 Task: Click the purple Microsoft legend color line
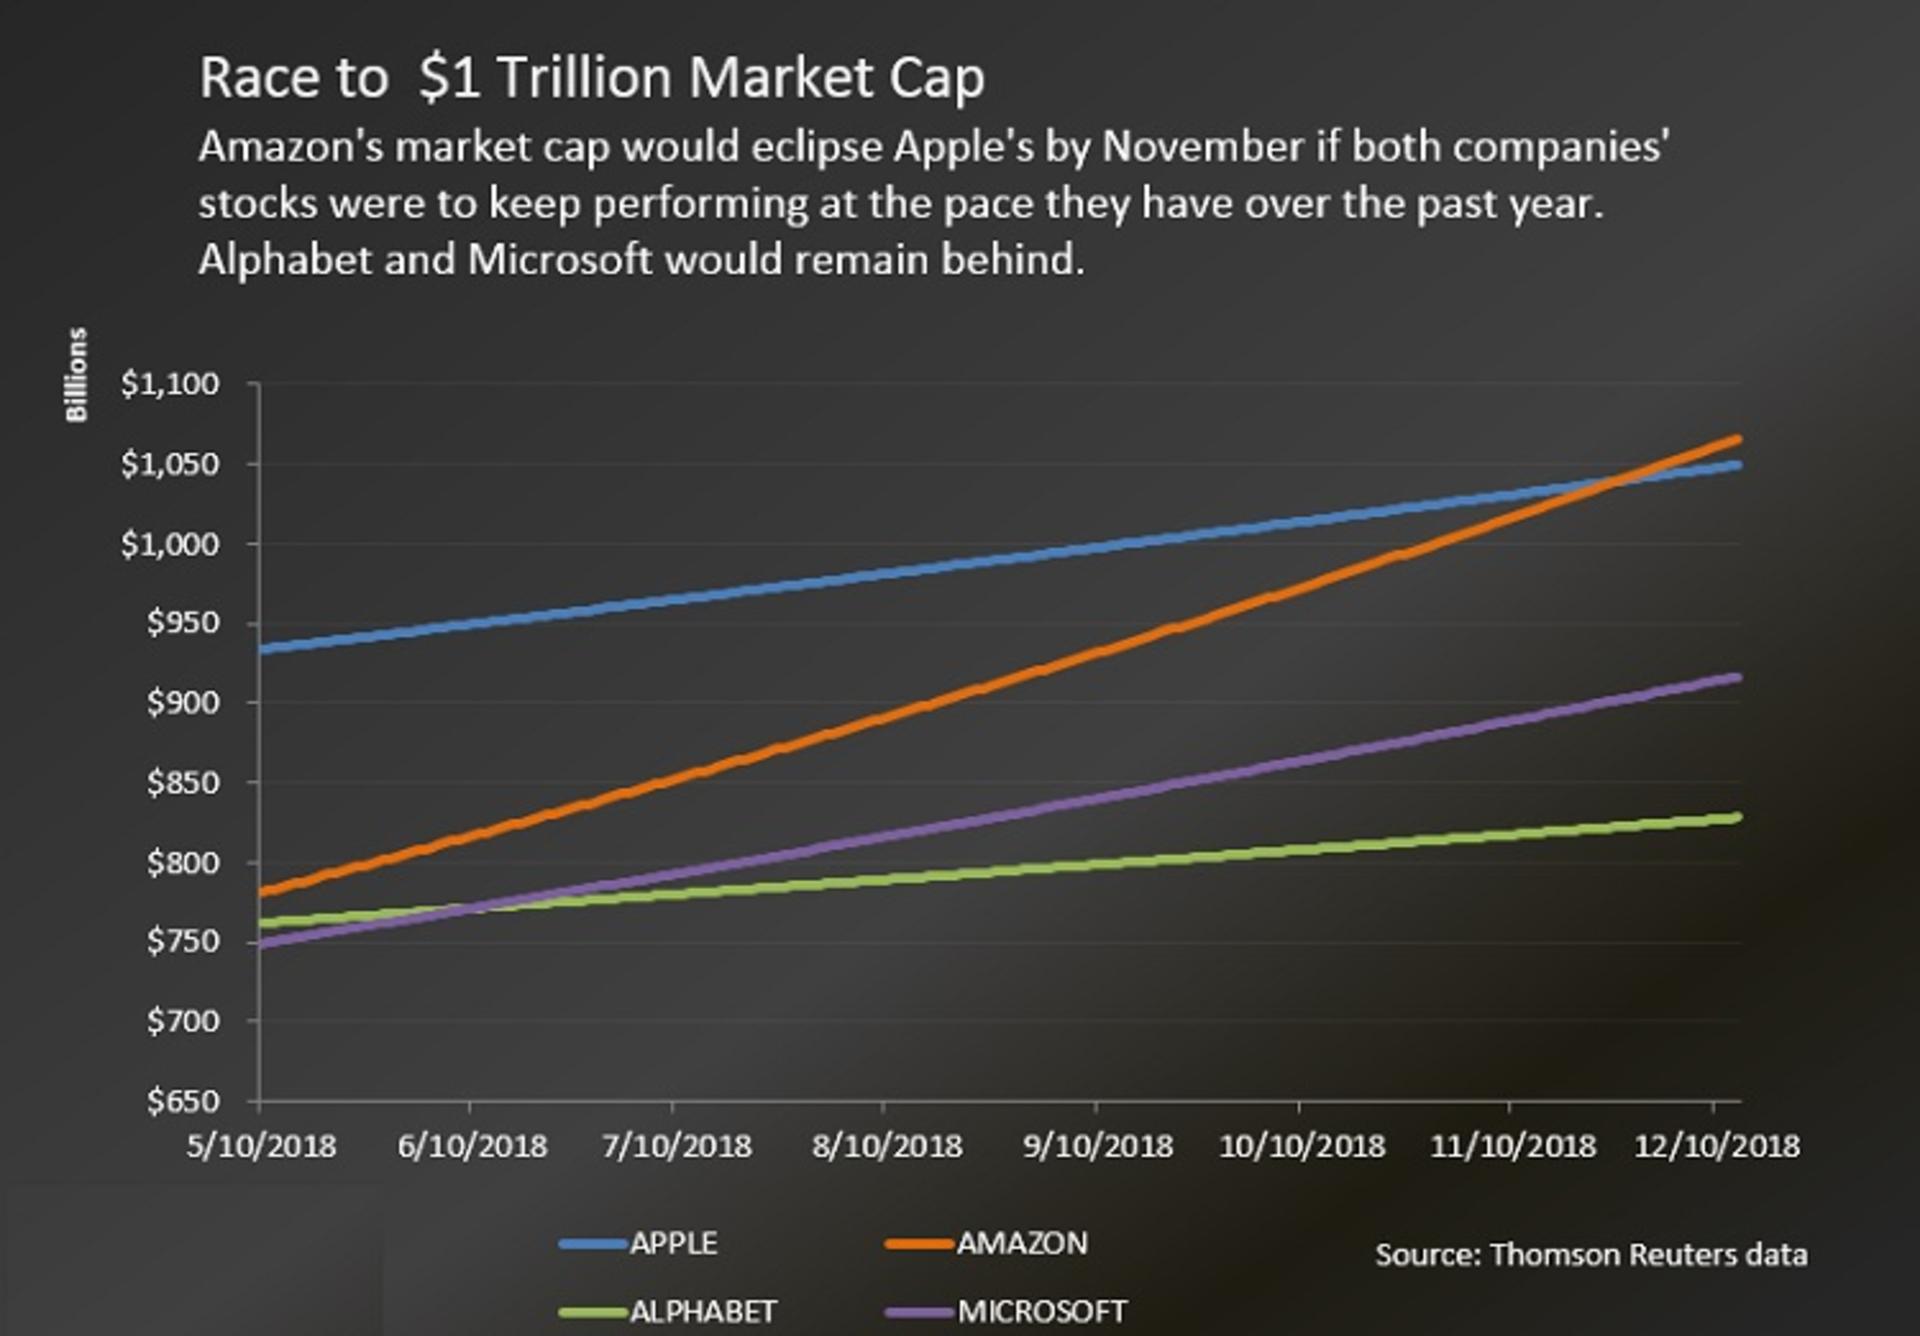point(919,1312)
